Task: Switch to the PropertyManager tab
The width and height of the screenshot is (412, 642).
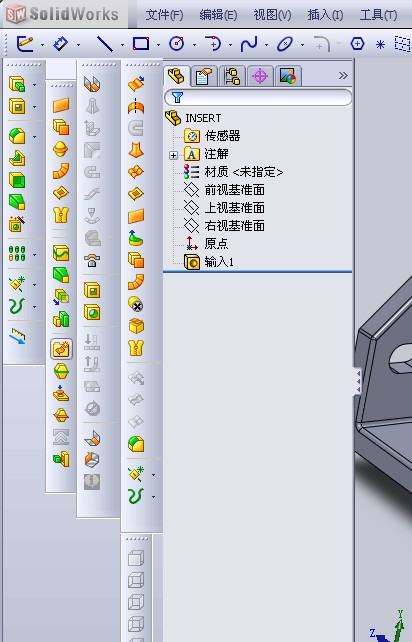Action: 204,76
